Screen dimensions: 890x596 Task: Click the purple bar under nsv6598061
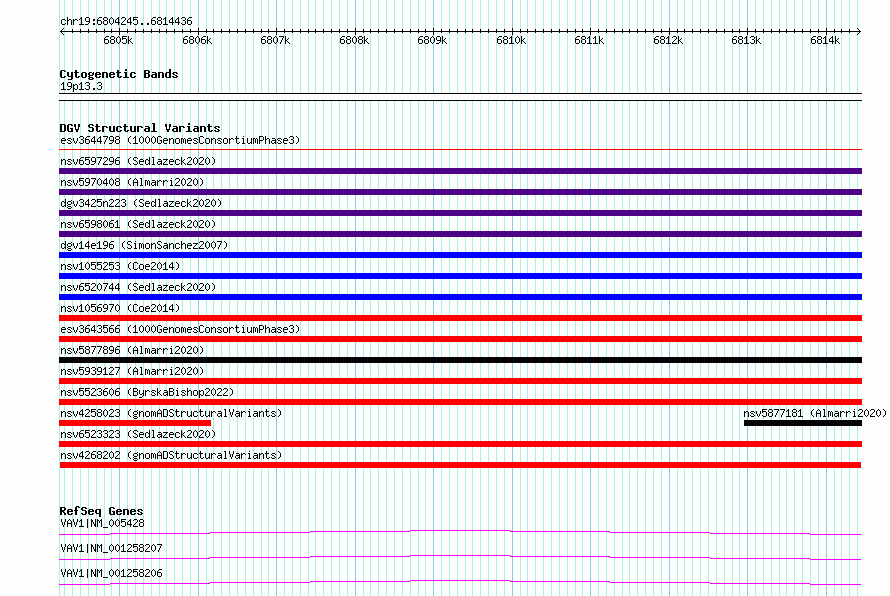click(460, 234)
